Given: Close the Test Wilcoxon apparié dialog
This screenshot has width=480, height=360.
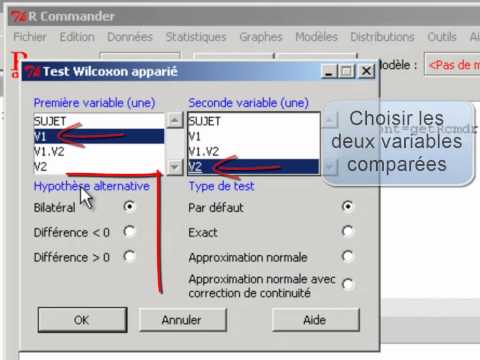Looking at the screenshot, I should pyautogui.click(x=366, y=71).
